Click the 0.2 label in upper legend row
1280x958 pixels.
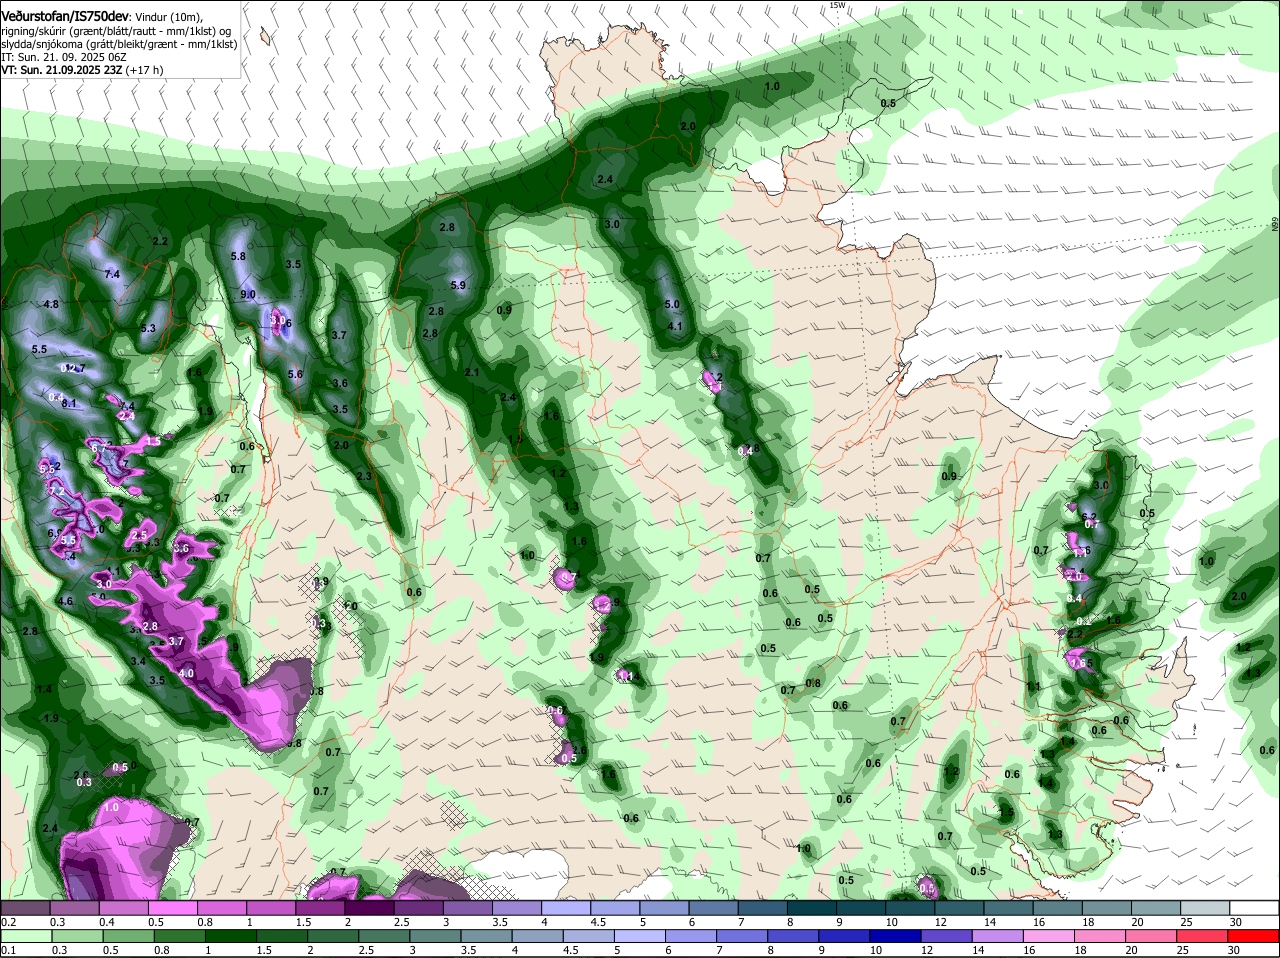tap(8, 922)
